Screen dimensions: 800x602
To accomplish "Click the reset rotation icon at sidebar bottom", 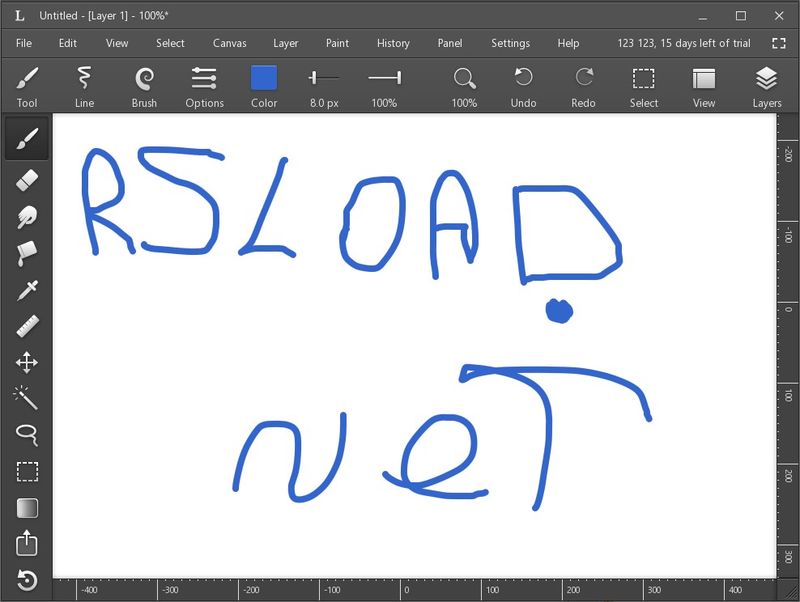I will (x=27, y=580).
